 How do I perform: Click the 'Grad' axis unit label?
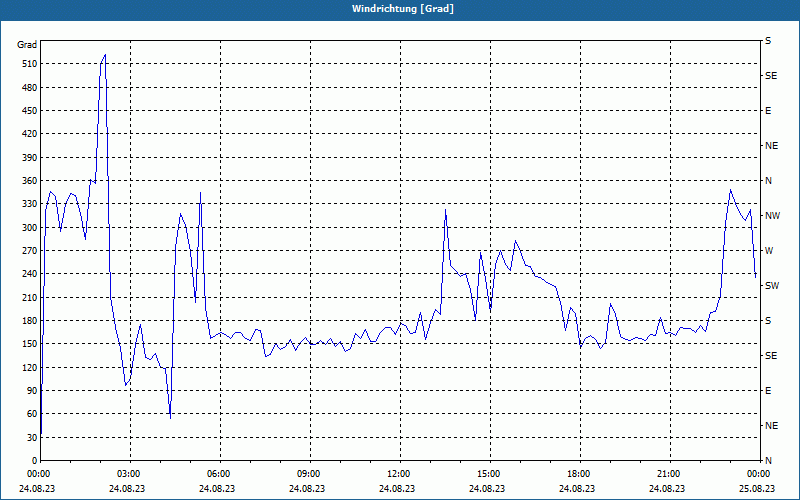(27, 45)
